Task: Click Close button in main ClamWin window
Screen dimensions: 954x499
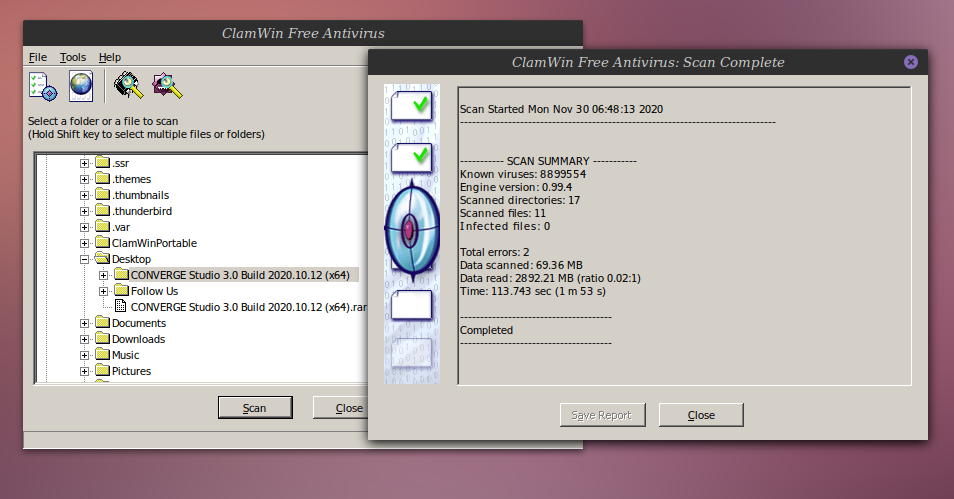Action: pyautogui.click(x=341, y=408)
